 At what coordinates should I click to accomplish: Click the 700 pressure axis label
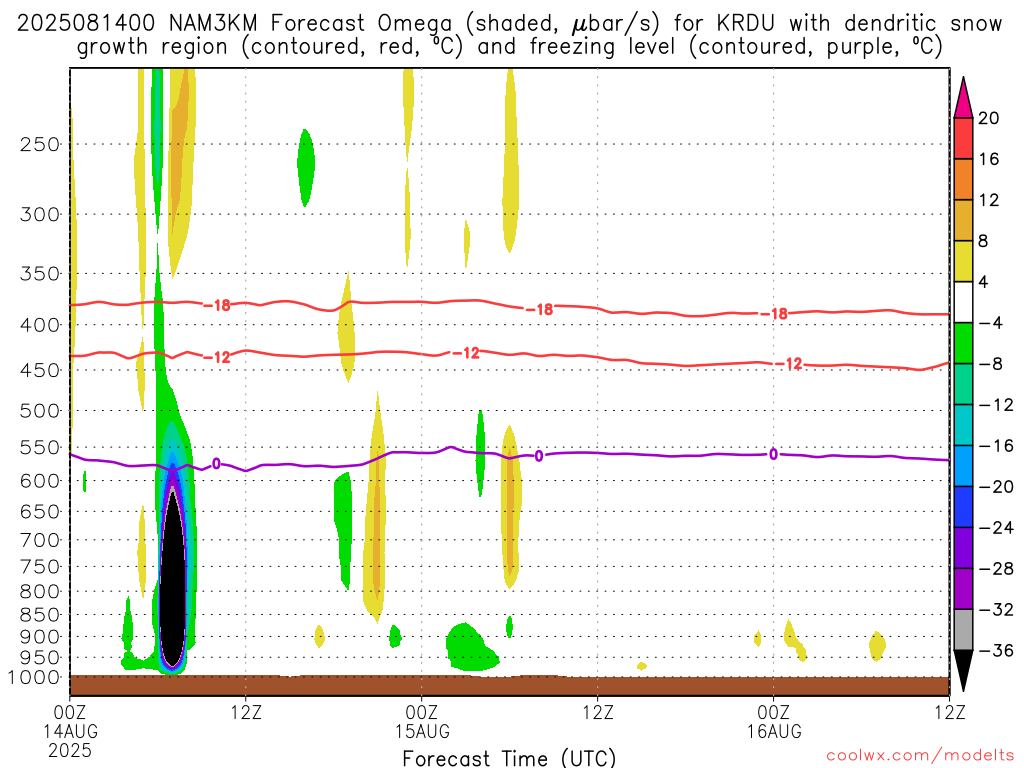point(40,540)
